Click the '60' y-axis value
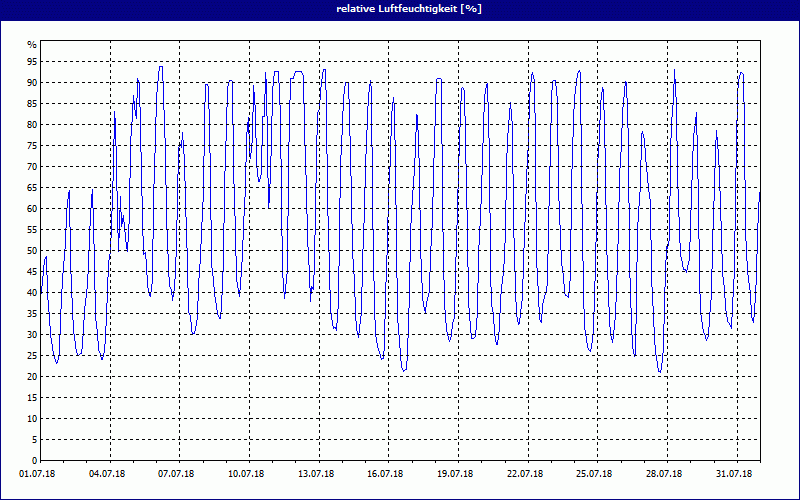The image size is (800, 500). click(x=32, y=209)
